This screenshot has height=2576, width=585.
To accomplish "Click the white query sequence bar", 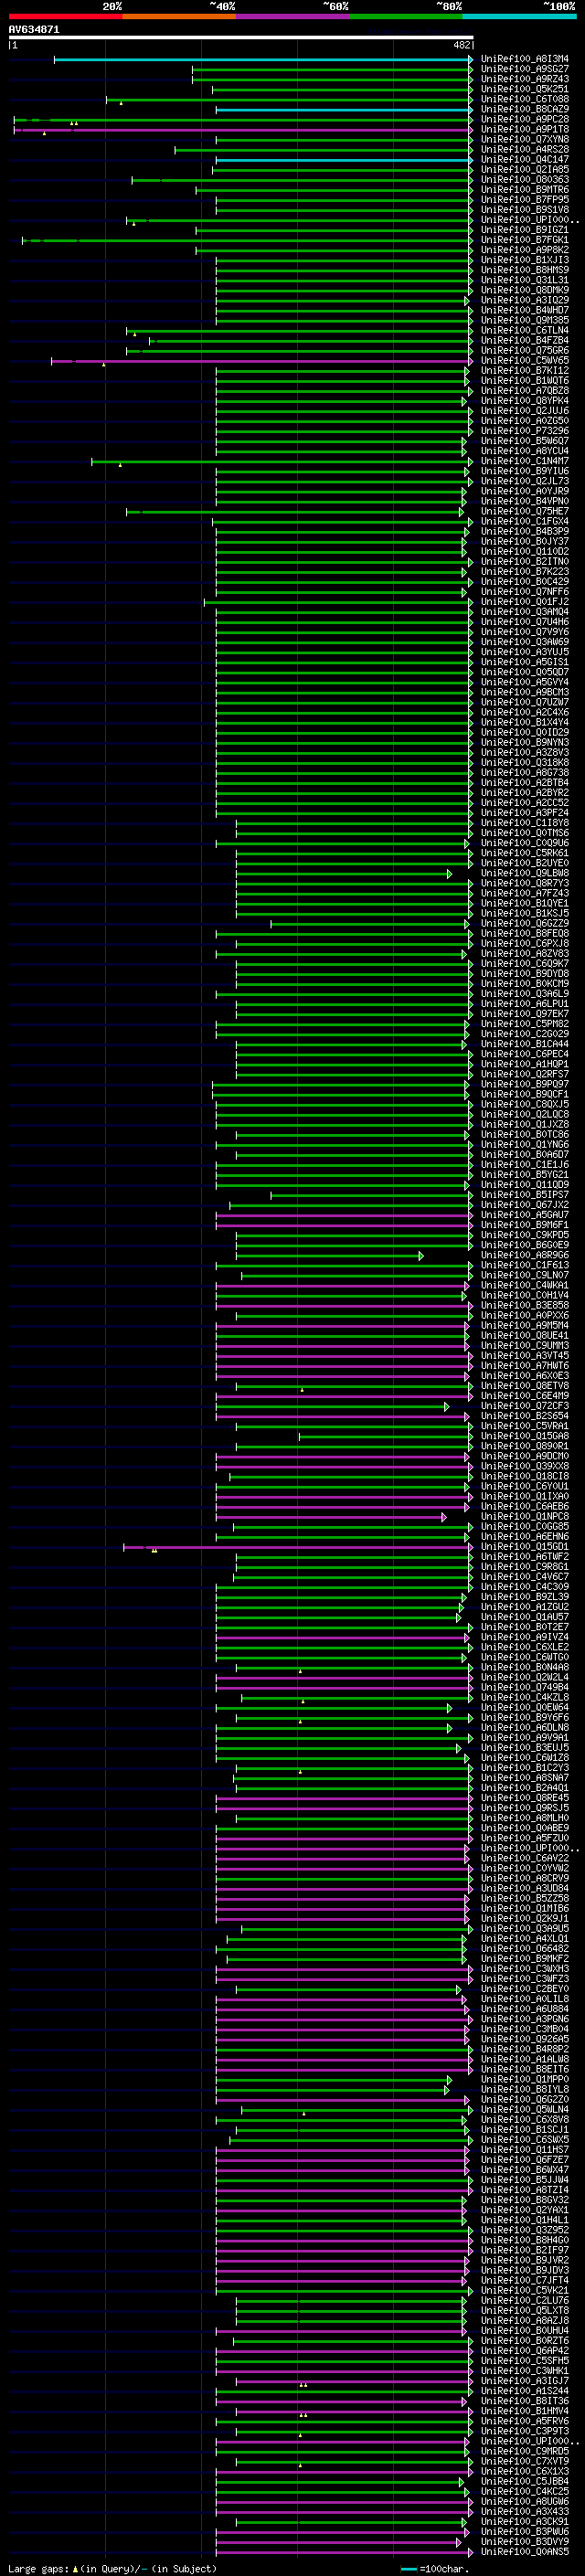I will (241, 38).
